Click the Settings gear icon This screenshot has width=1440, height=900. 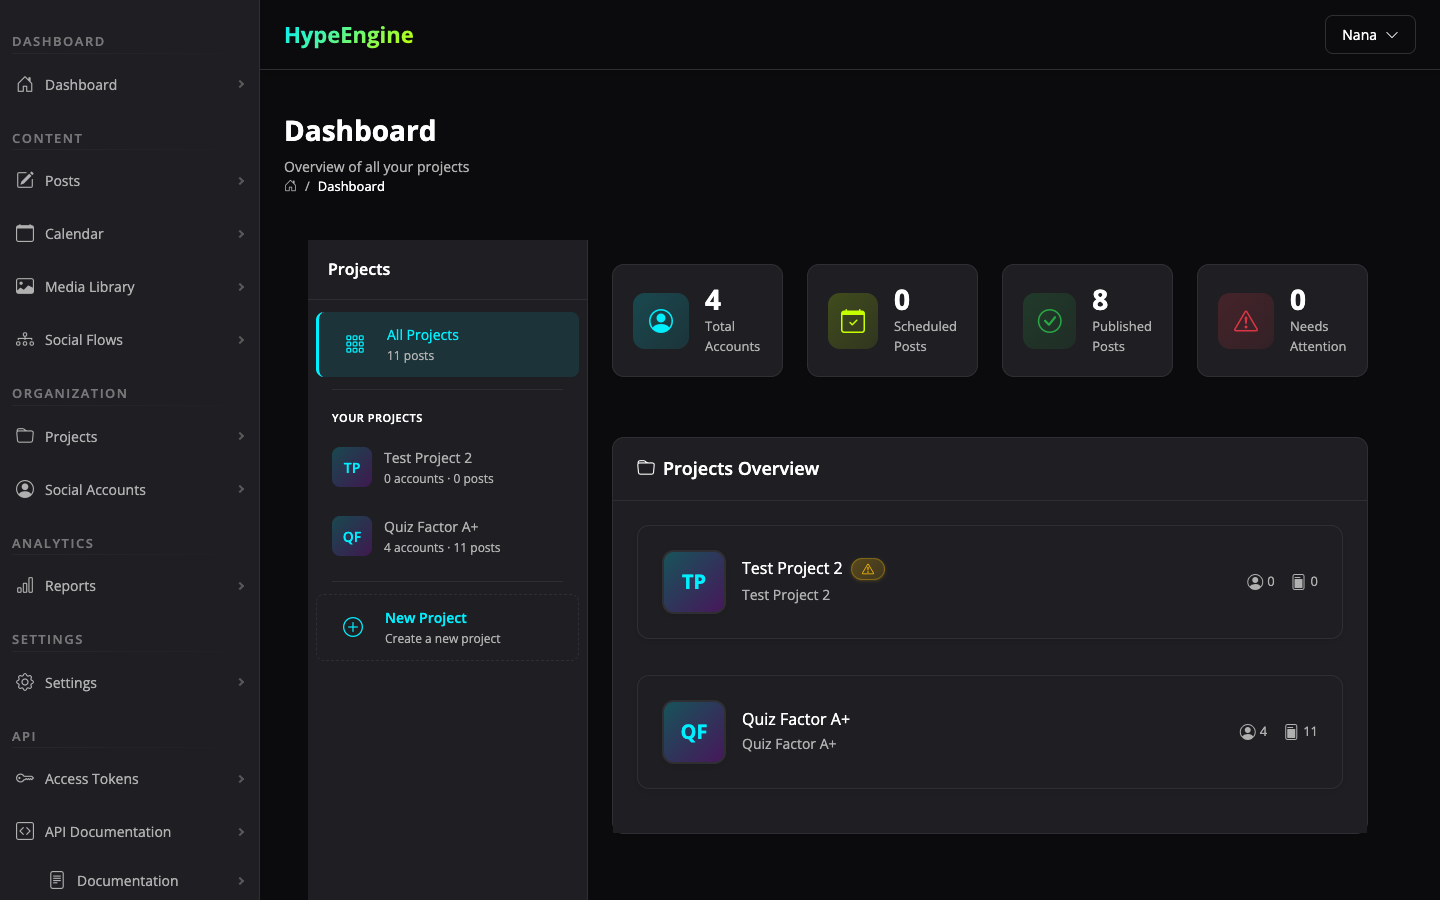[x=25, y=682]
